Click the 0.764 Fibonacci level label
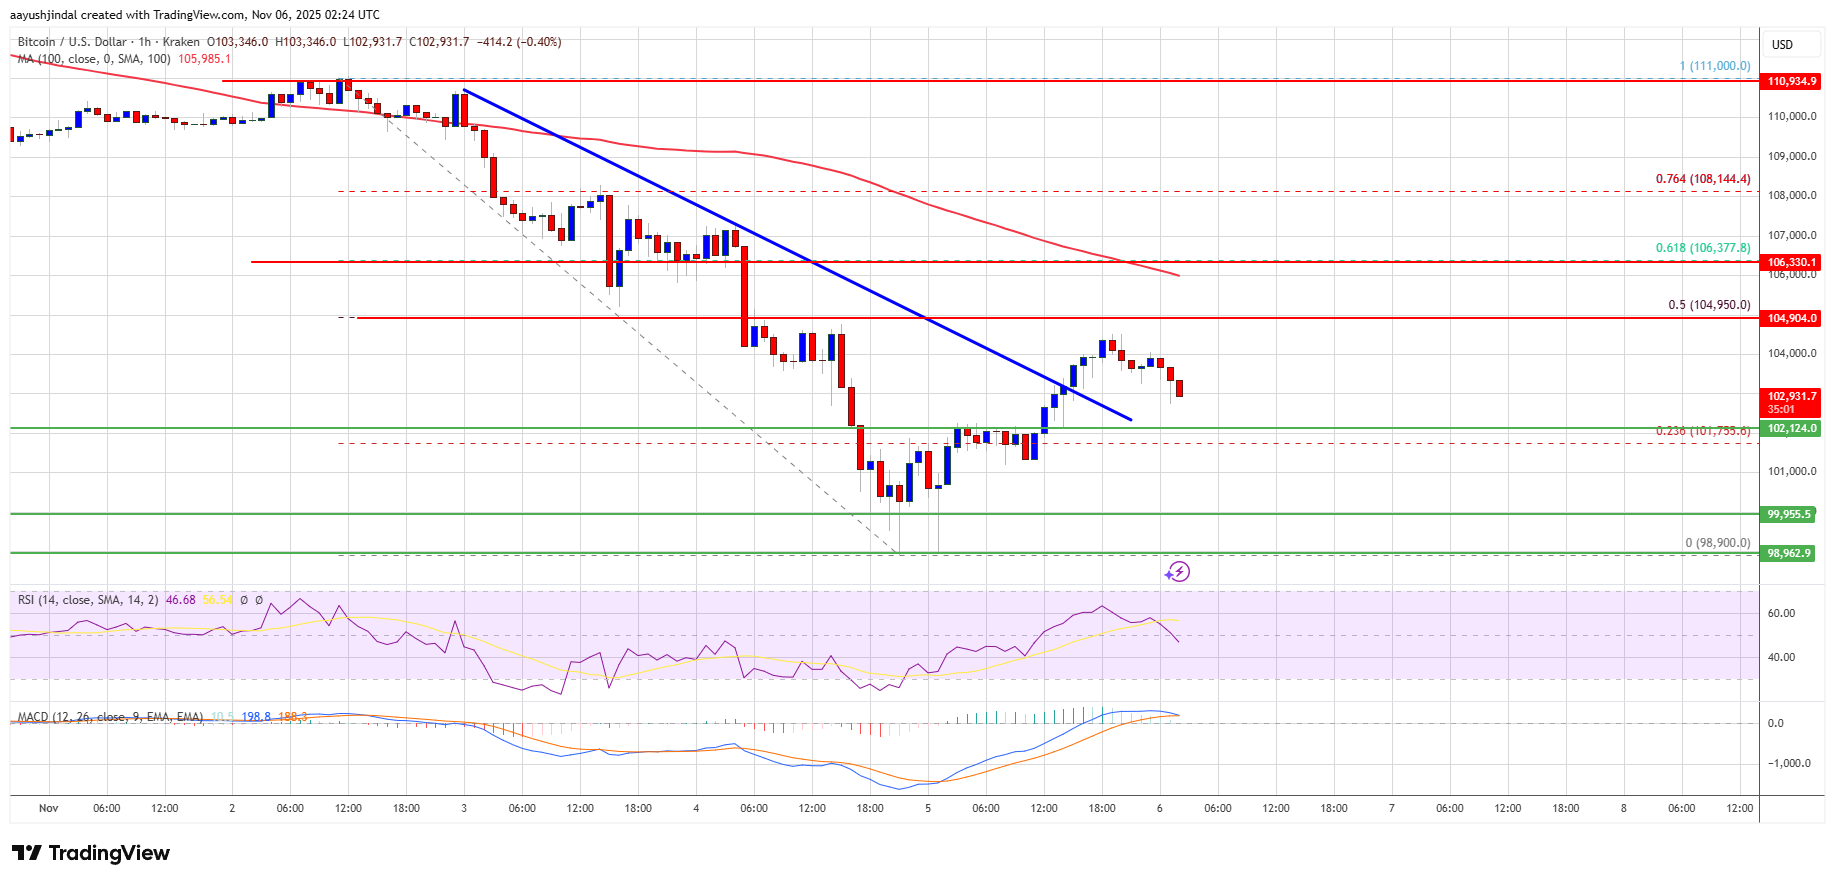This screenshot has height=883, width=1835. pos(1702,179)
